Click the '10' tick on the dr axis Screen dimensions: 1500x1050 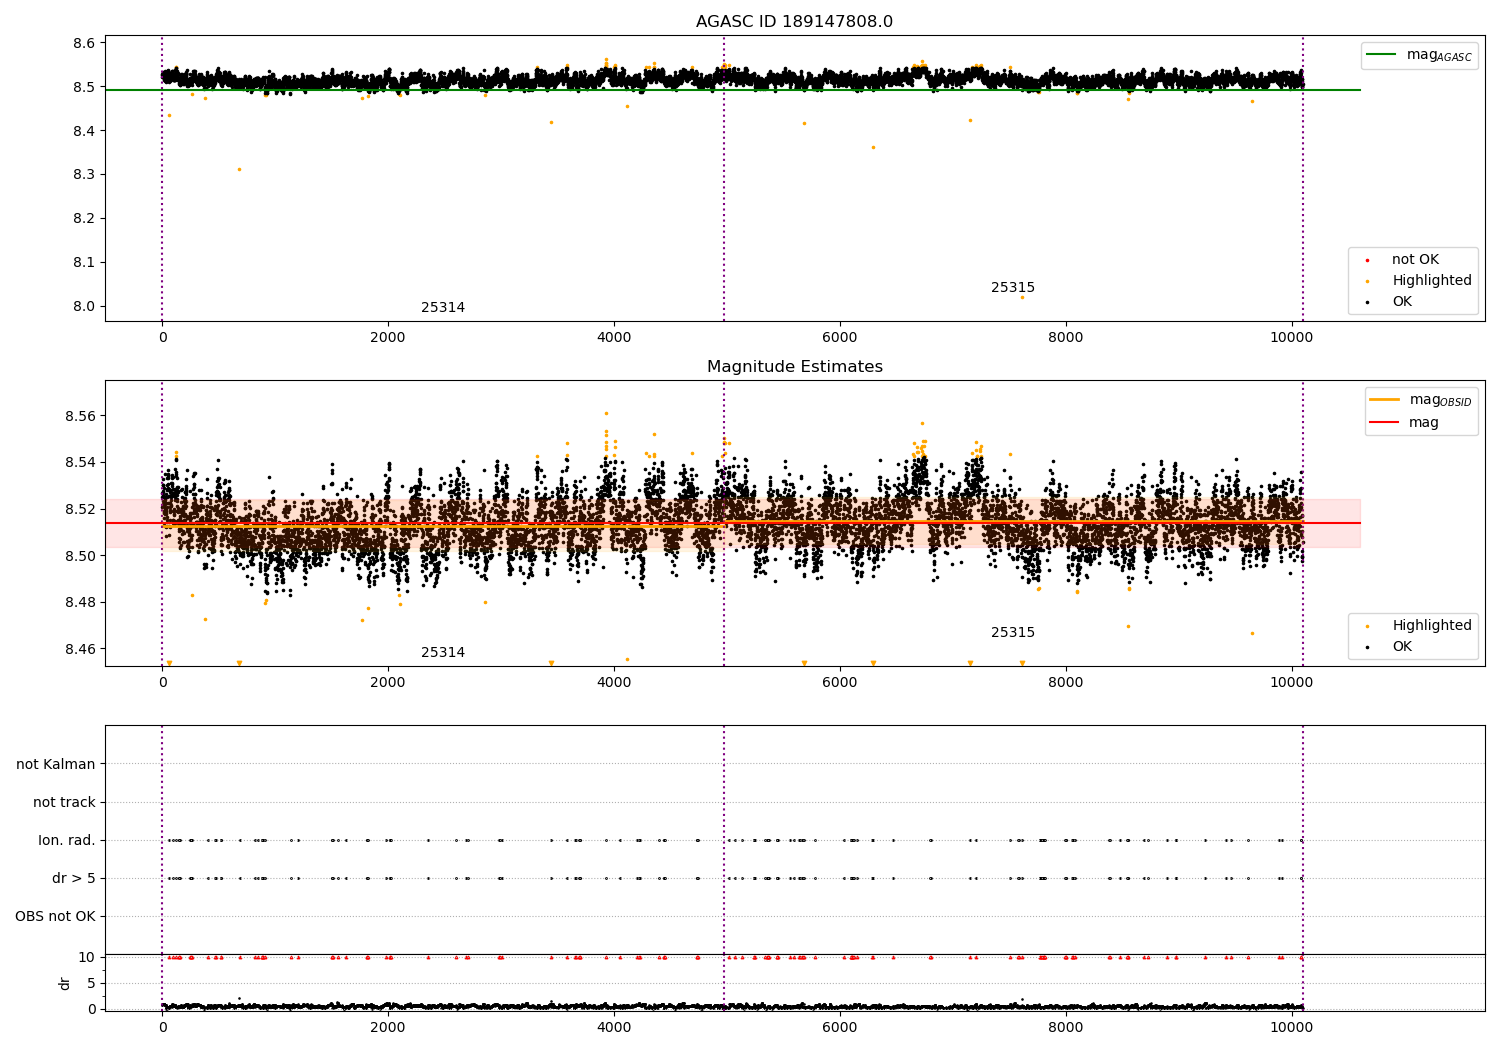click(87, 958)
